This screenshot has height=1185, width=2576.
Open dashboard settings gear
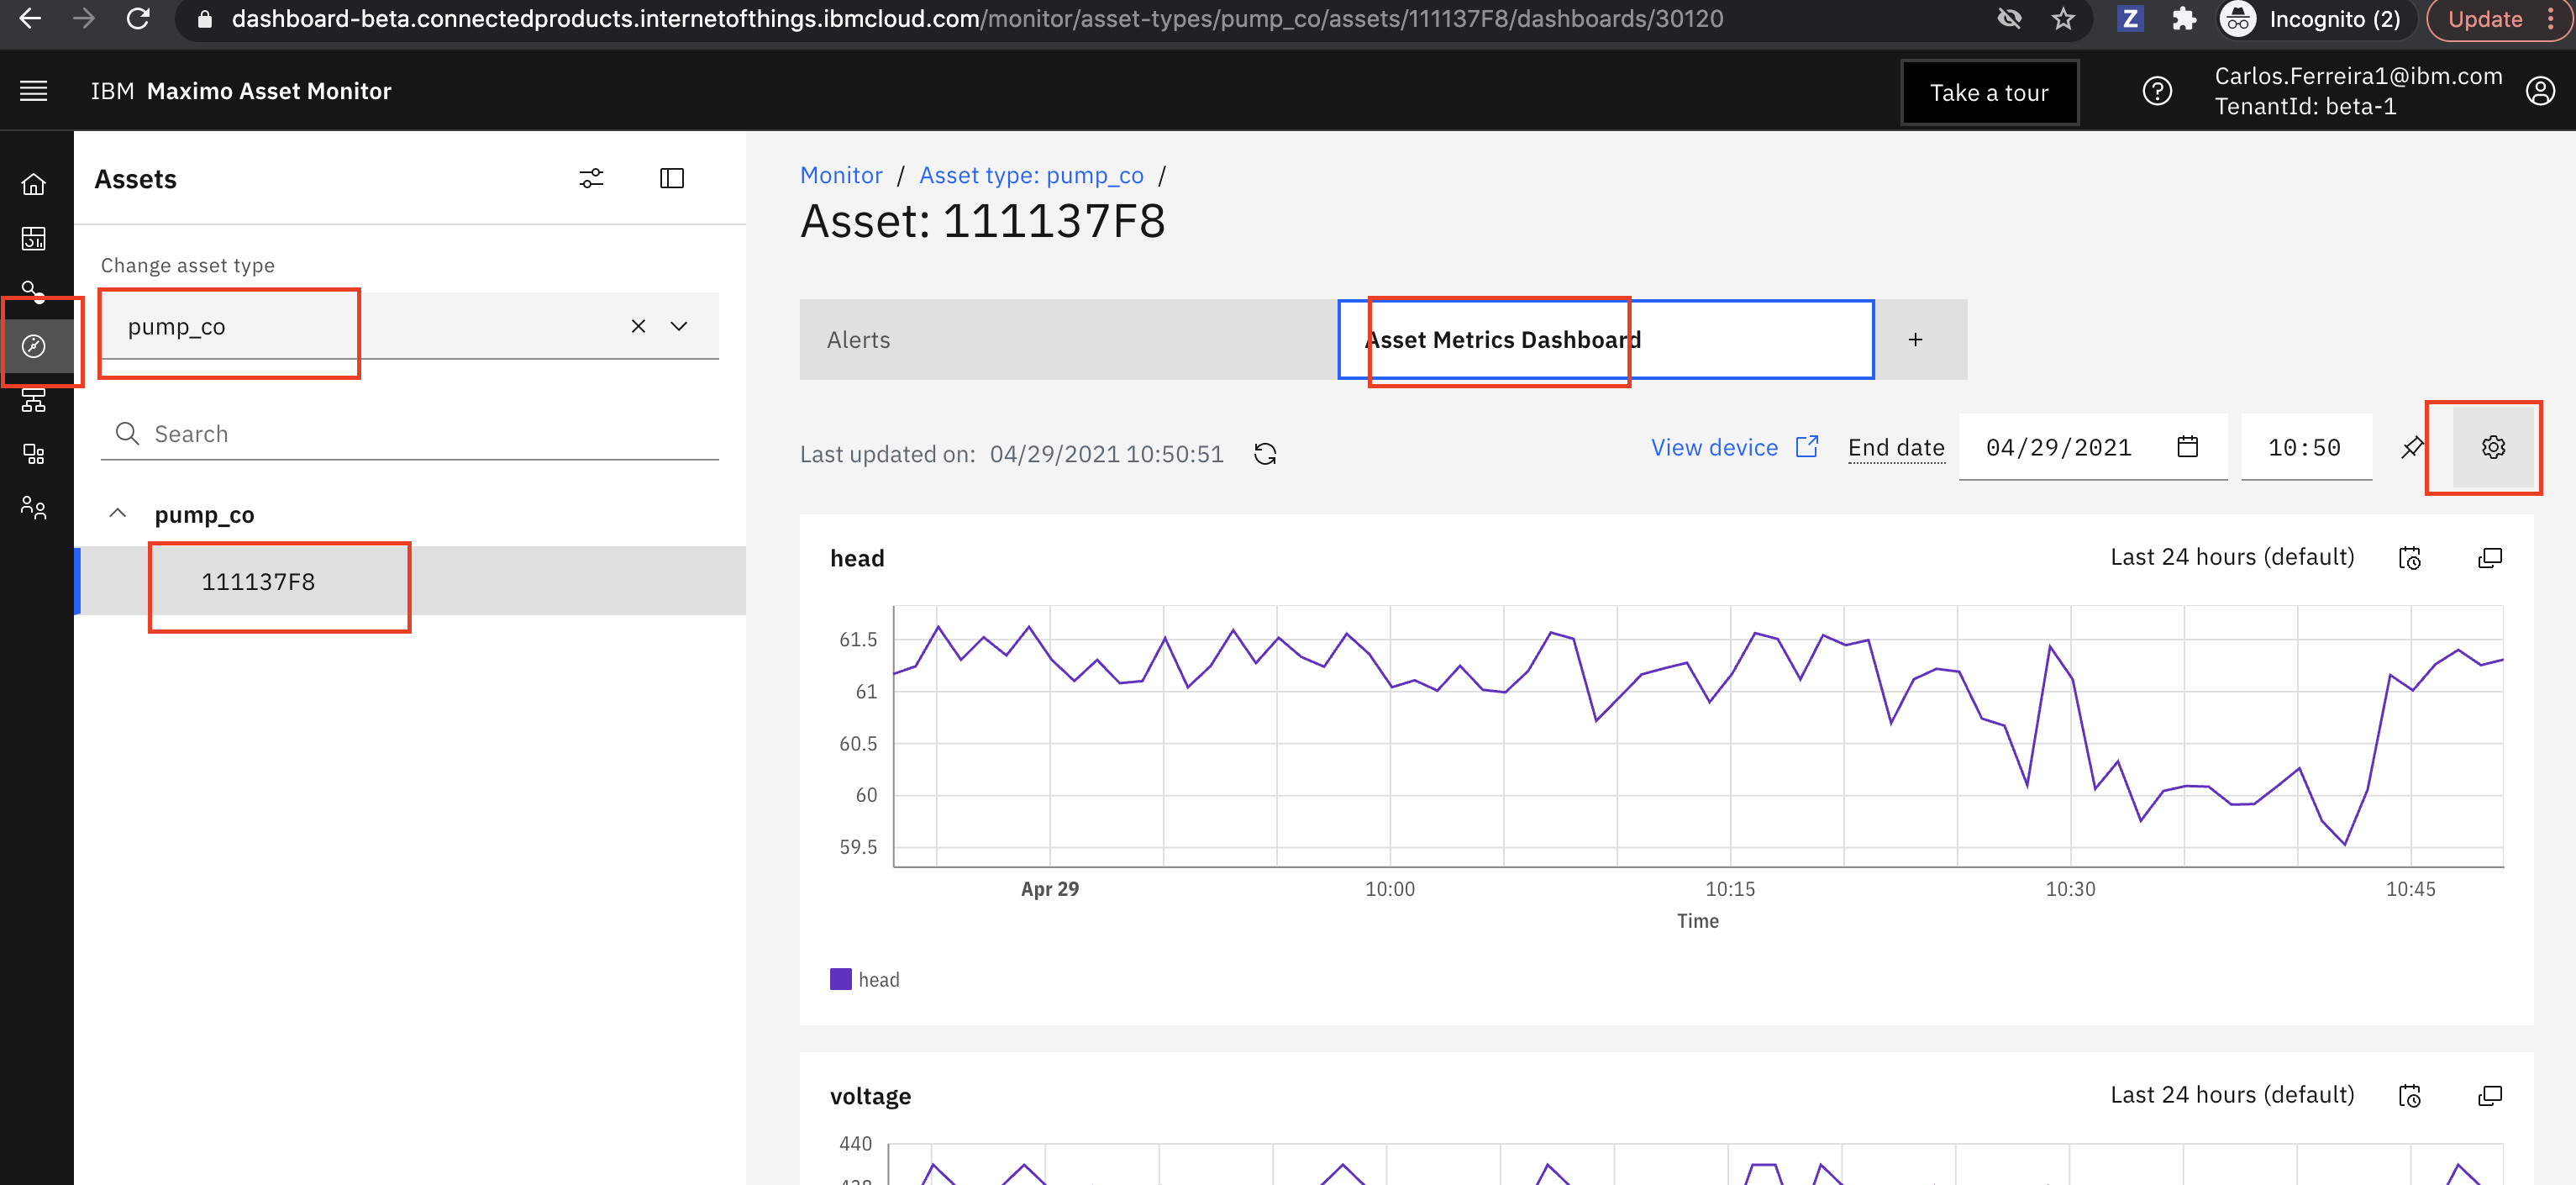tap(2493, 447)
